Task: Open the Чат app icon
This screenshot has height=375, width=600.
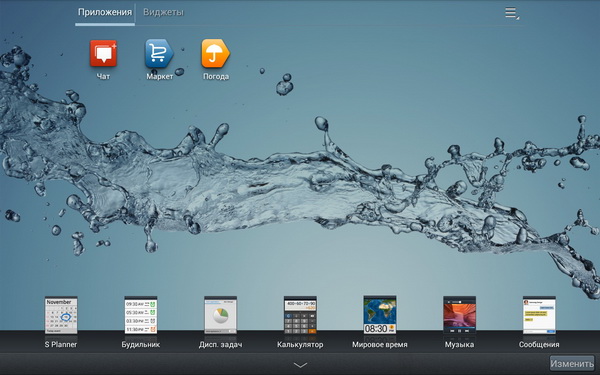Action: [x=103, y=53]
